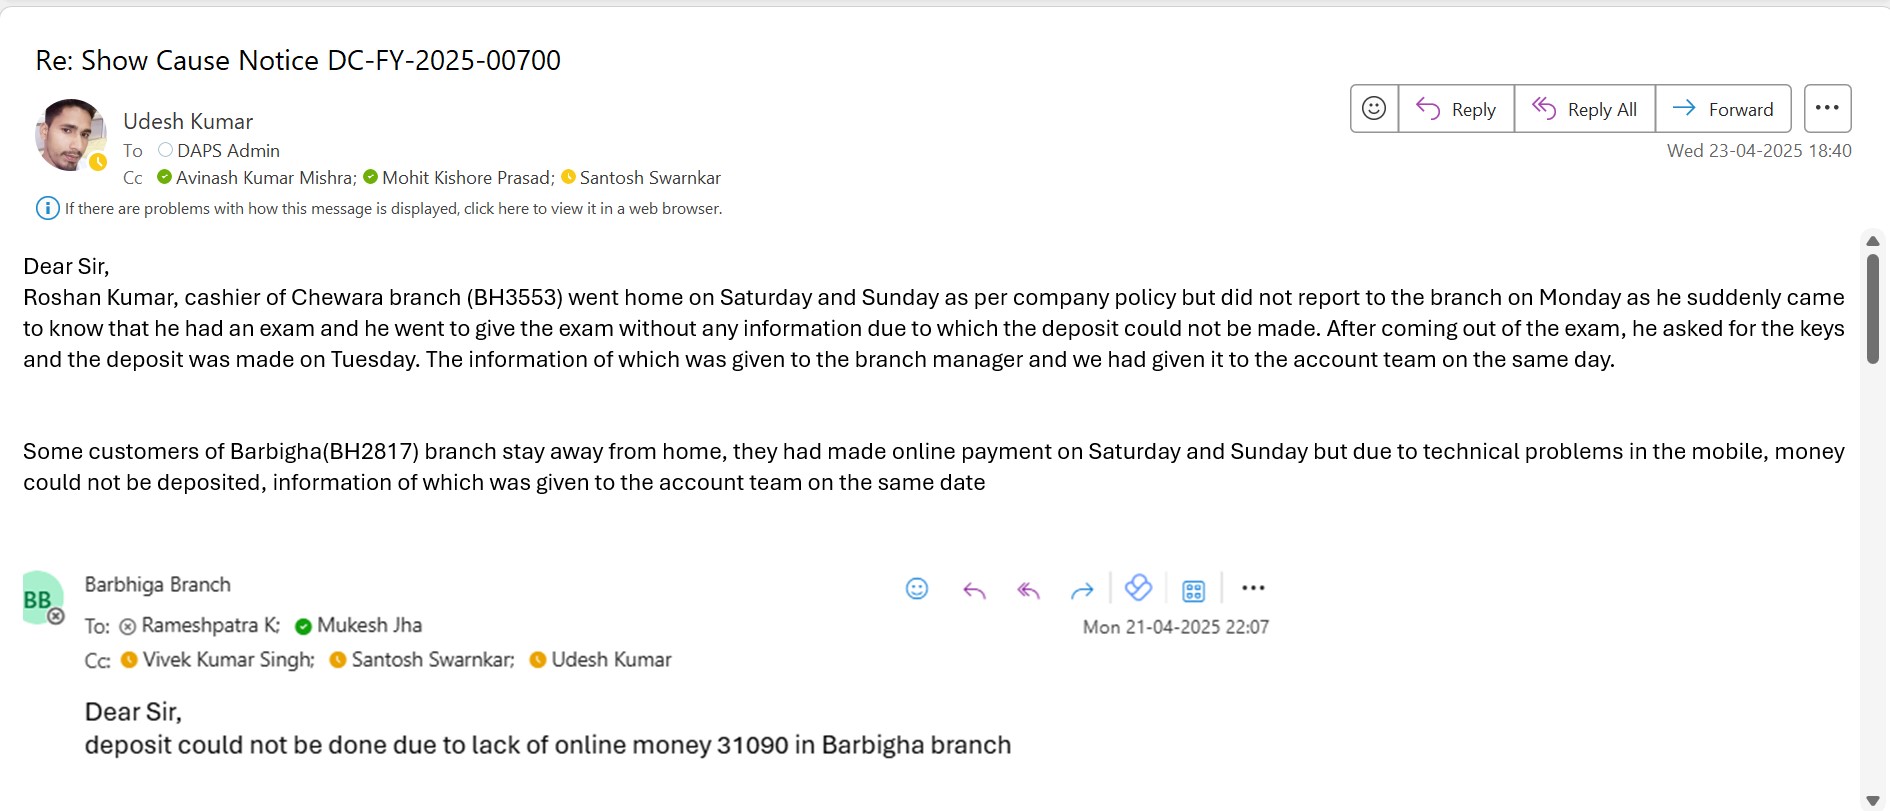Click the BB avatar of Barbhiga Branch

tap(41, 598)
